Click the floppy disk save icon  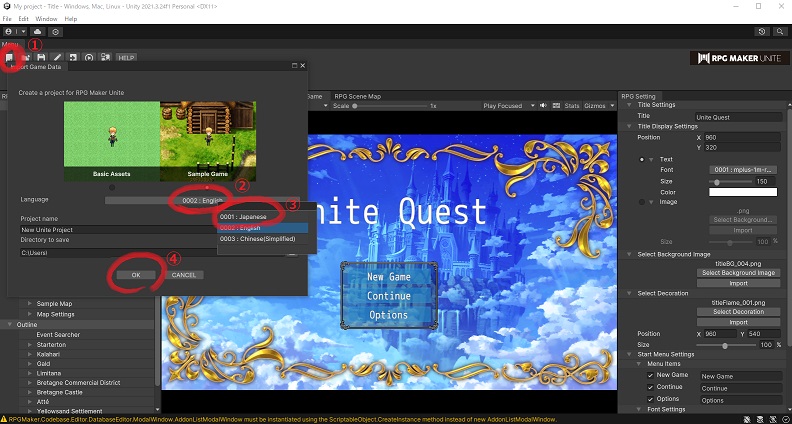[41, 58]
